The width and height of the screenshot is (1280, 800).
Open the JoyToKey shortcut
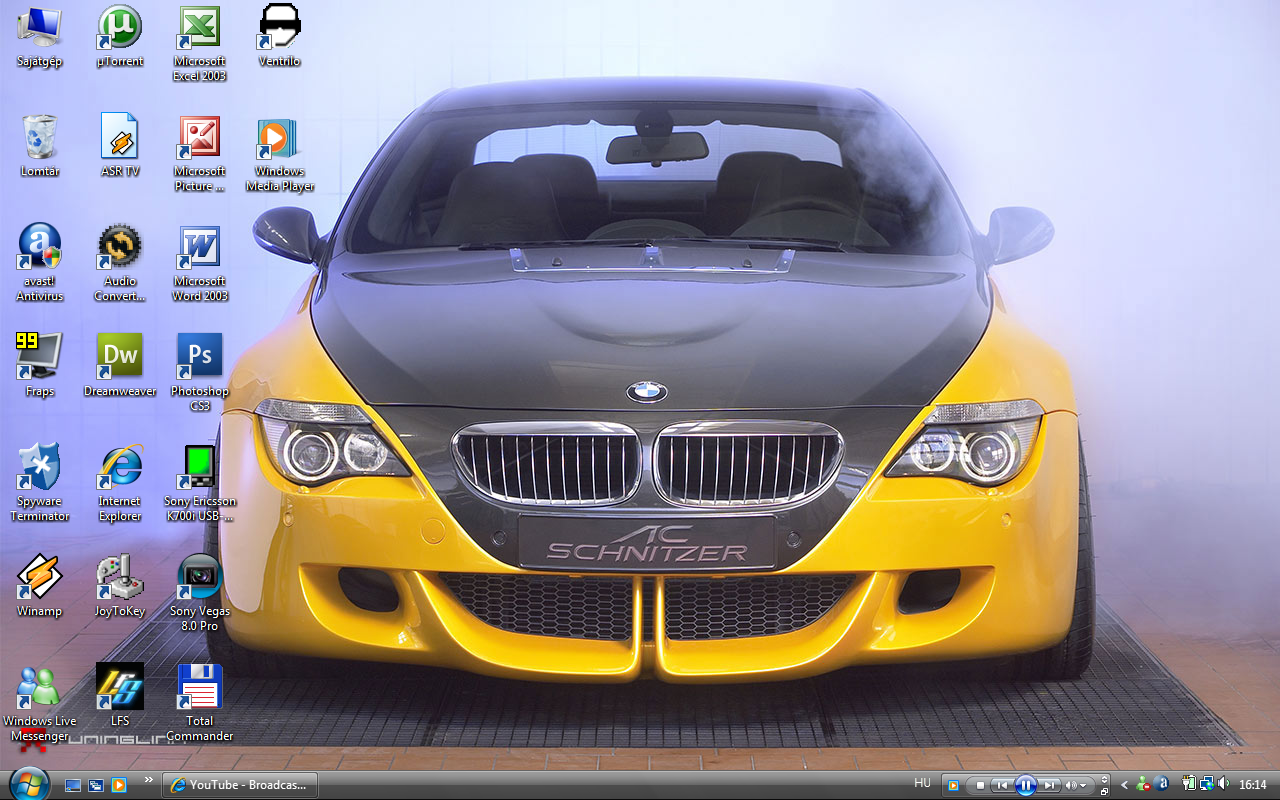click(120, 587)
